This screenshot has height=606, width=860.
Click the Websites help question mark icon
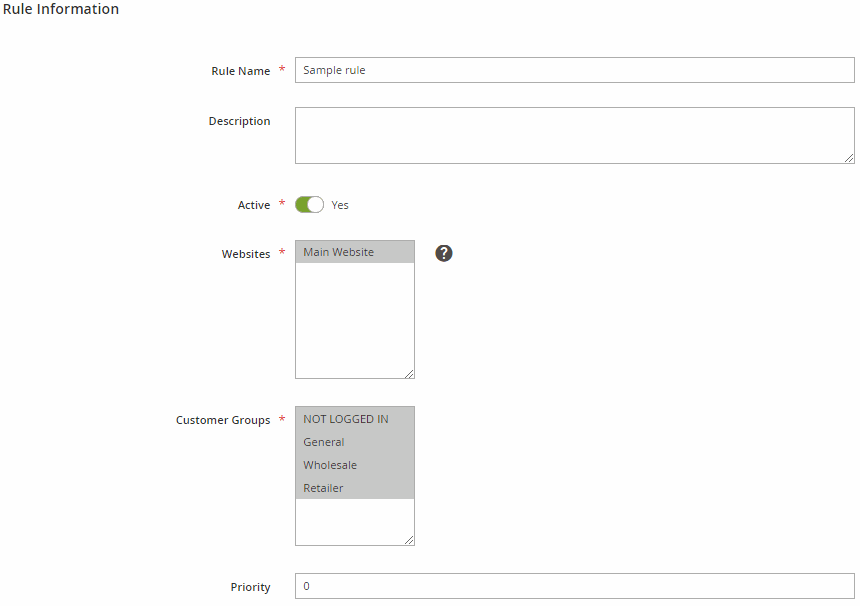point(444,253)
